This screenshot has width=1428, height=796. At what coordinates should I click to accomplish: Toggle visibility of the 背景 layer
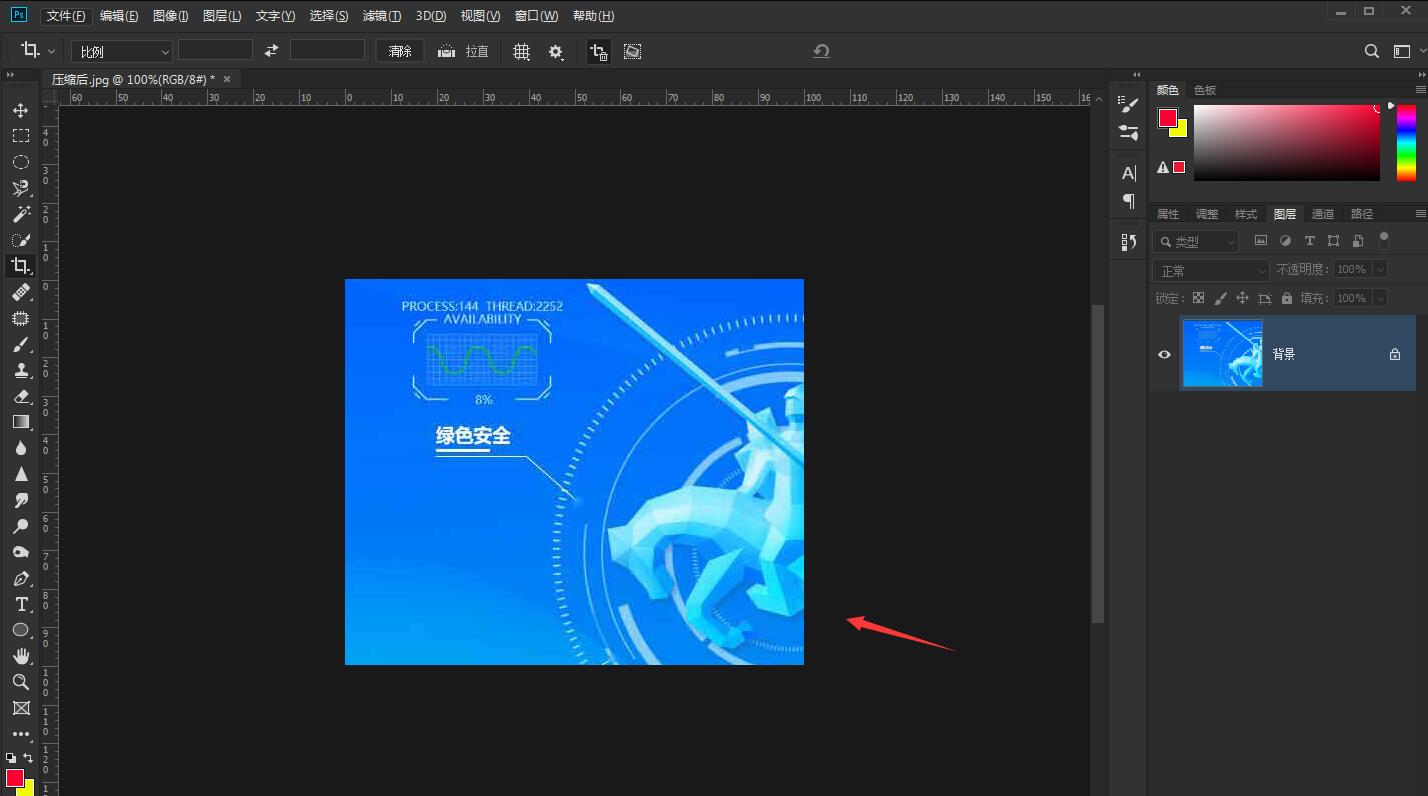(x=1163, y=354)
